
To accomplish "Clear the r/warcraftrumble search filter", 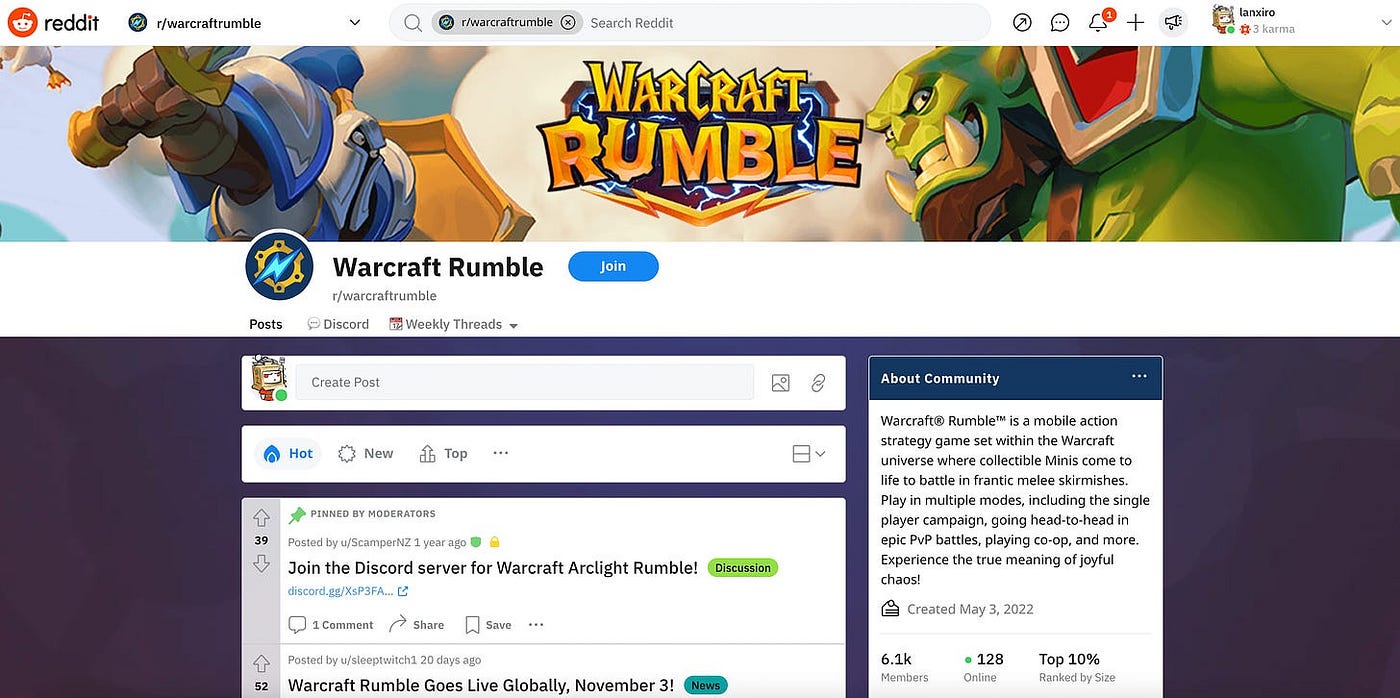I will point(568,22).
